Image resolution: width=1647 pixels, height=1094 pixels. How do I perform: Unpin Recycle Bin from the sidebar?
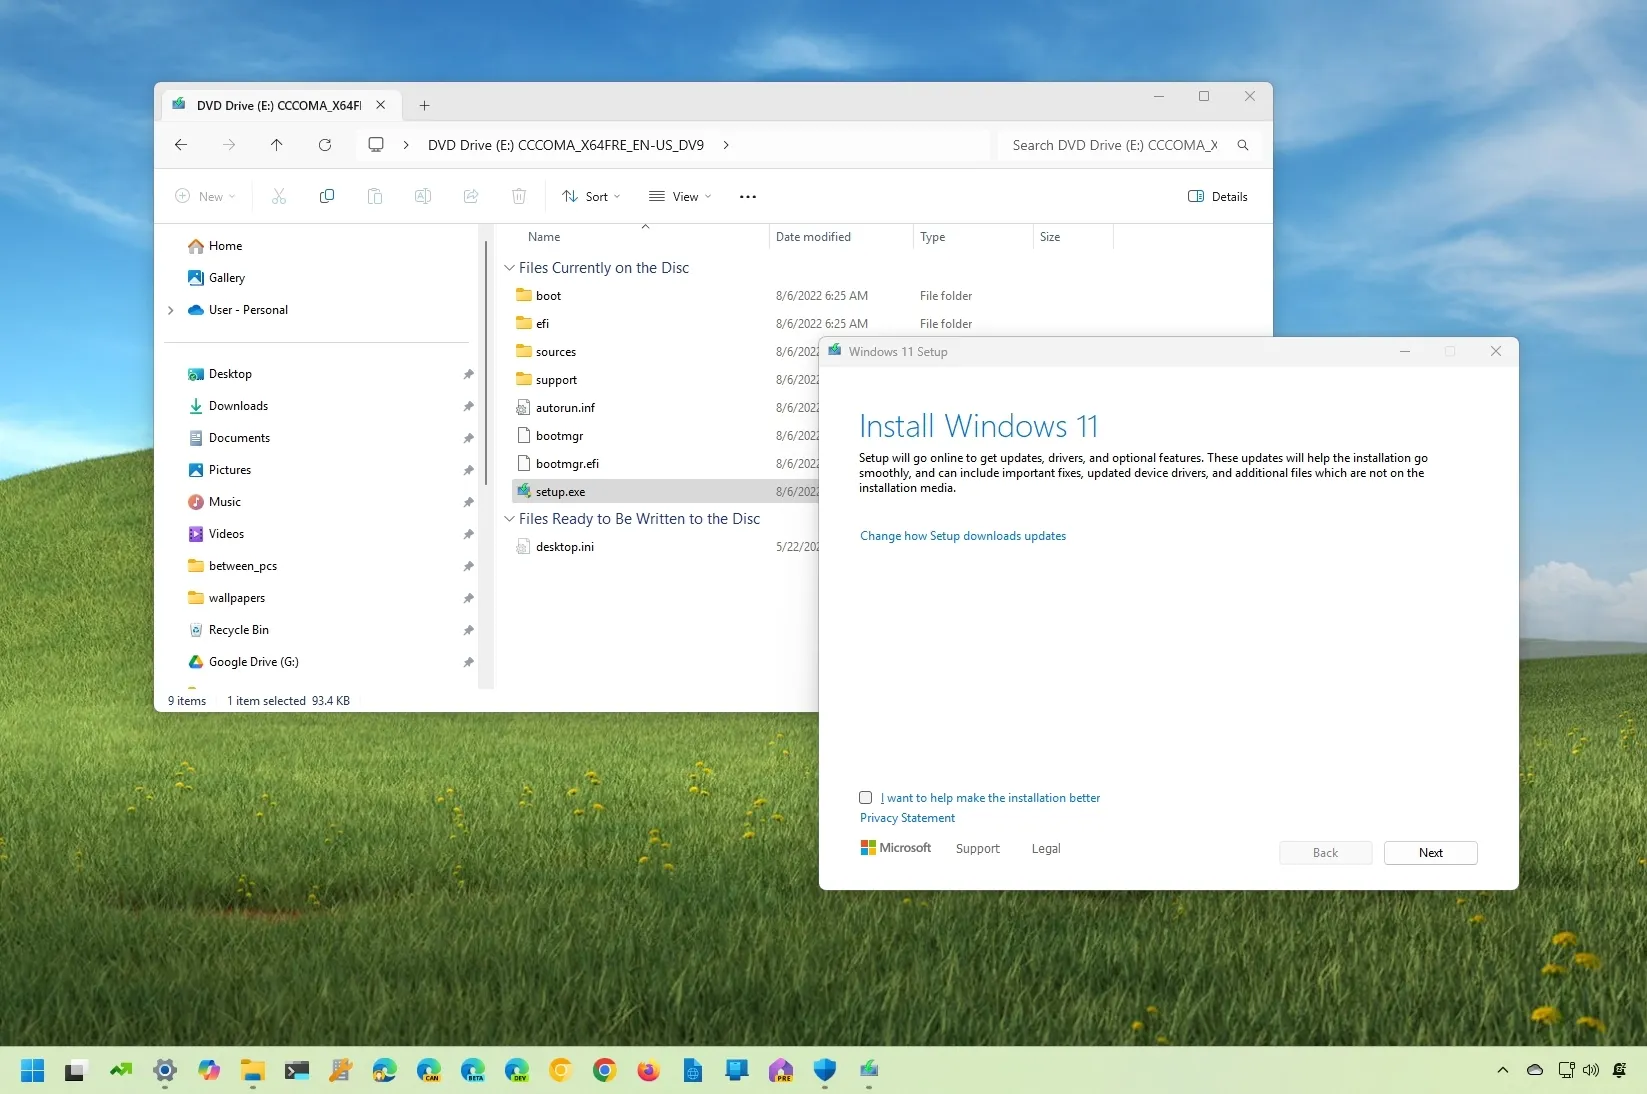click(x=467, y=631)
